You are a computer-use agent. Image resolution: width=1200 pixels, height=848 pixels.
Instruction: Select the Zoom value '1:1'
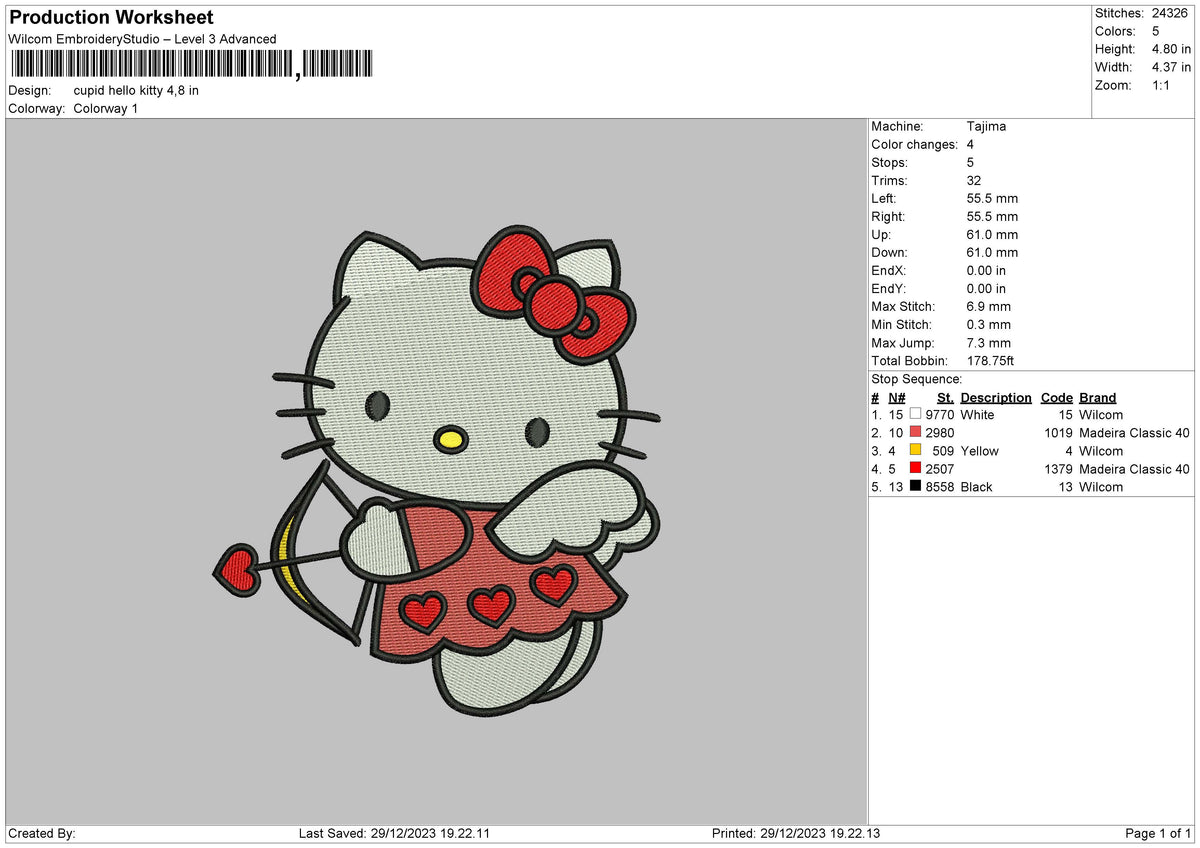[1162, 85]
